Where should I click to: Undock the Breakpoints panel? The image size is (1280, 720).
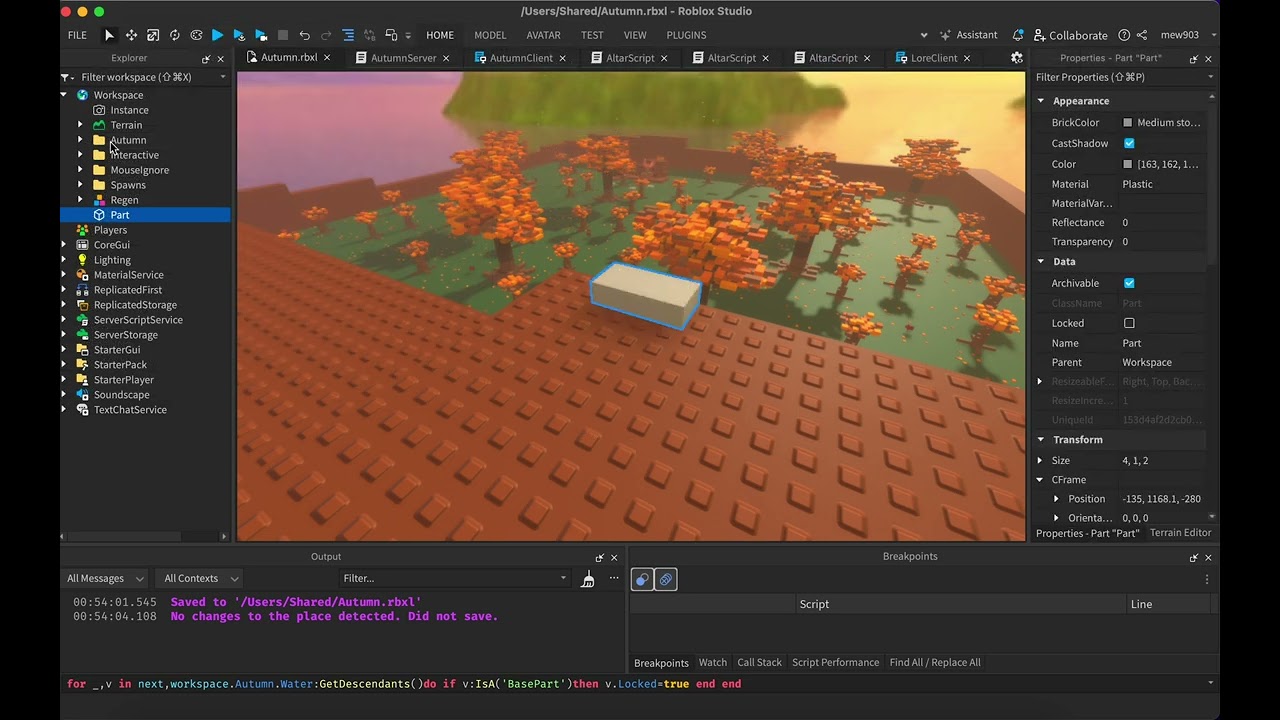(1193, 557)
